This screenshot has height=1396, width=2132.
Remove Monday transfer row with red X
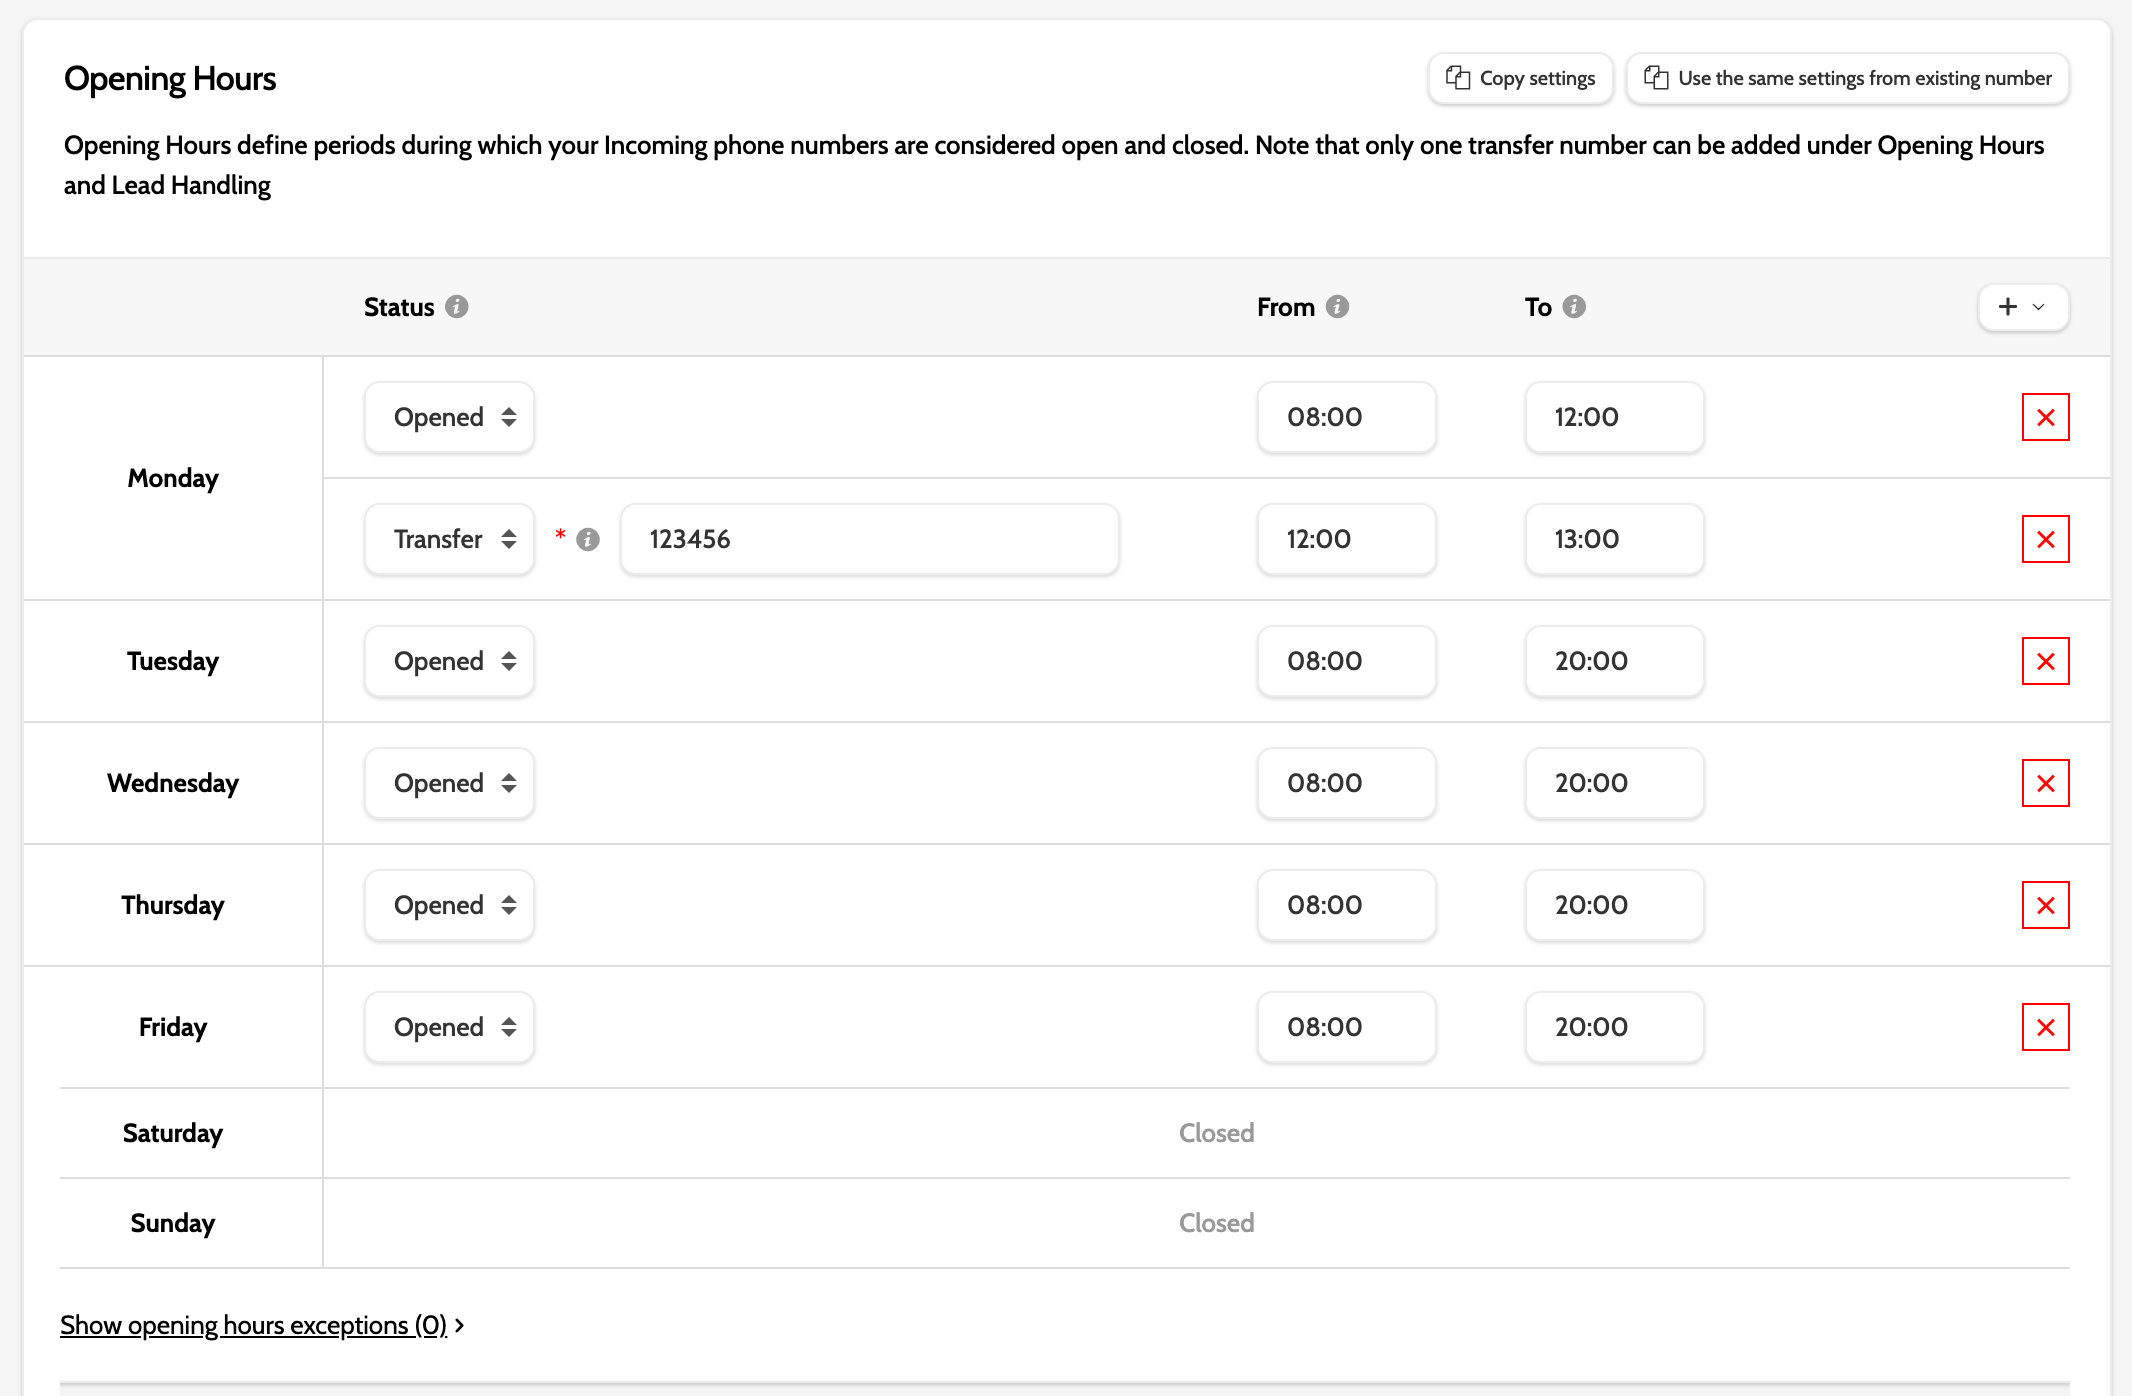pyautogui.click(x=2045, y=539)
